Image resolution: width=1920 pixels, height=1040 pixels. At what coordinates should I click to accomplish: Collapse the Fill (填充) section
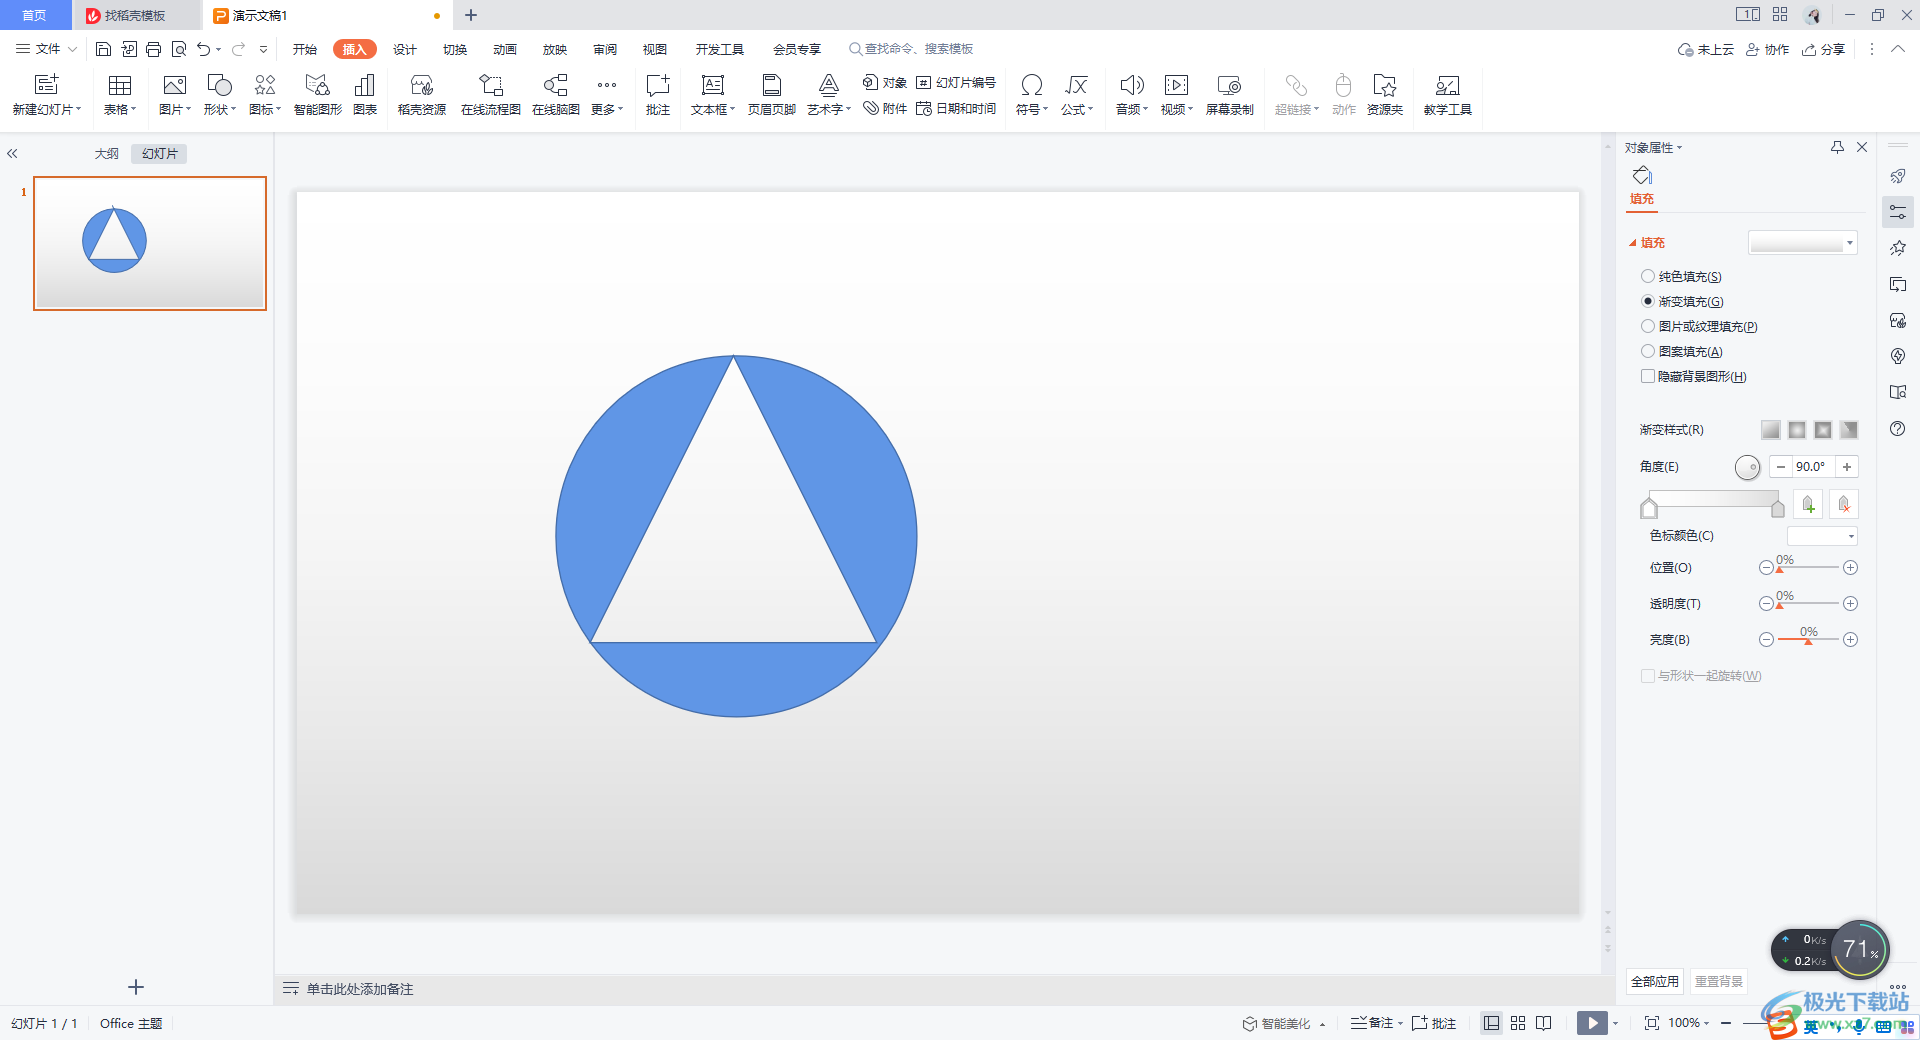pyautogui.click(x=1633, y=243)
